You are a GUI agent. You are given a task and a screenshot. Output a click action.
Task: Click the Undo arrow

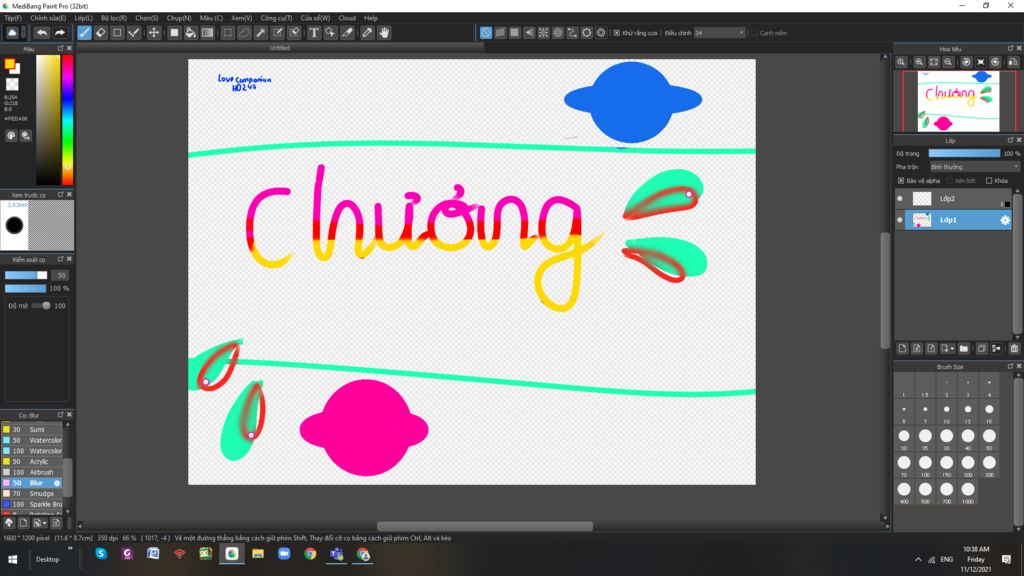[42, 33]
